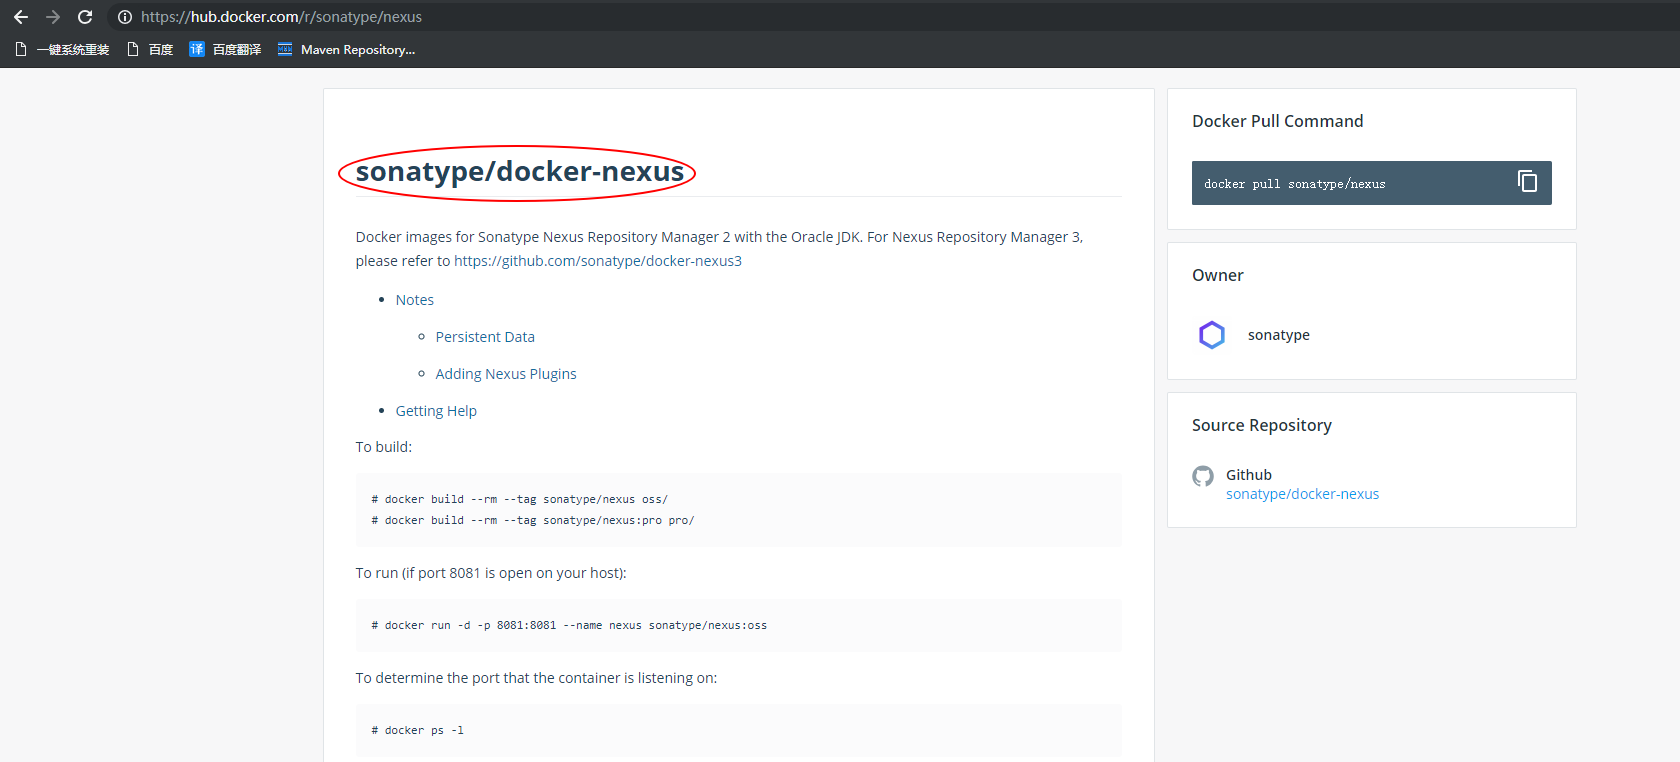Screen dimensions: 1680x762
Task: Click the docker build sonatype/nexus:pro line
Action: pyautogui.click(x=533, y=520)
